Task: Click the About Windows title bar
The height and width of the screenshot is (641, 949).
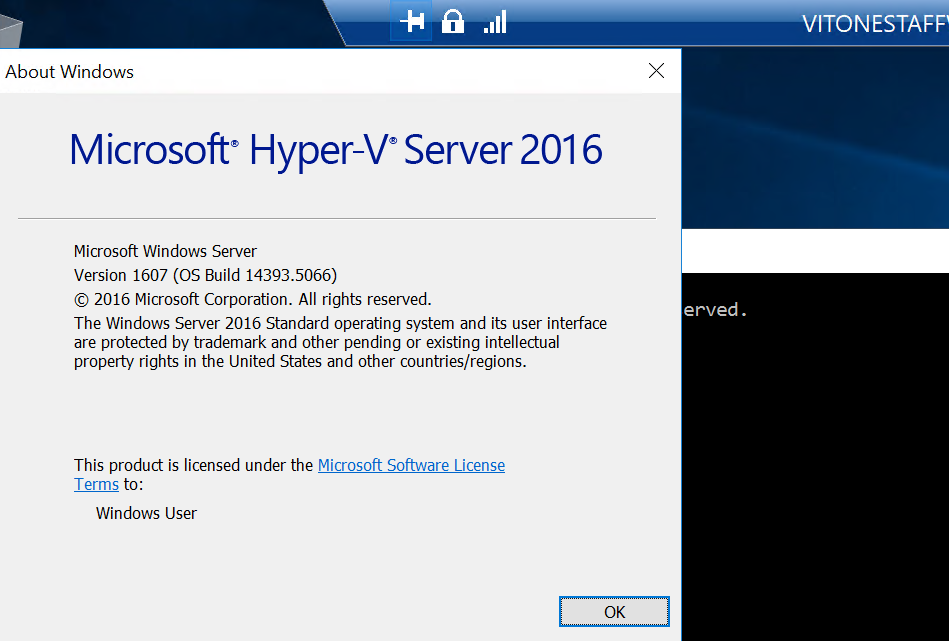Action: (x=300, y=71)
